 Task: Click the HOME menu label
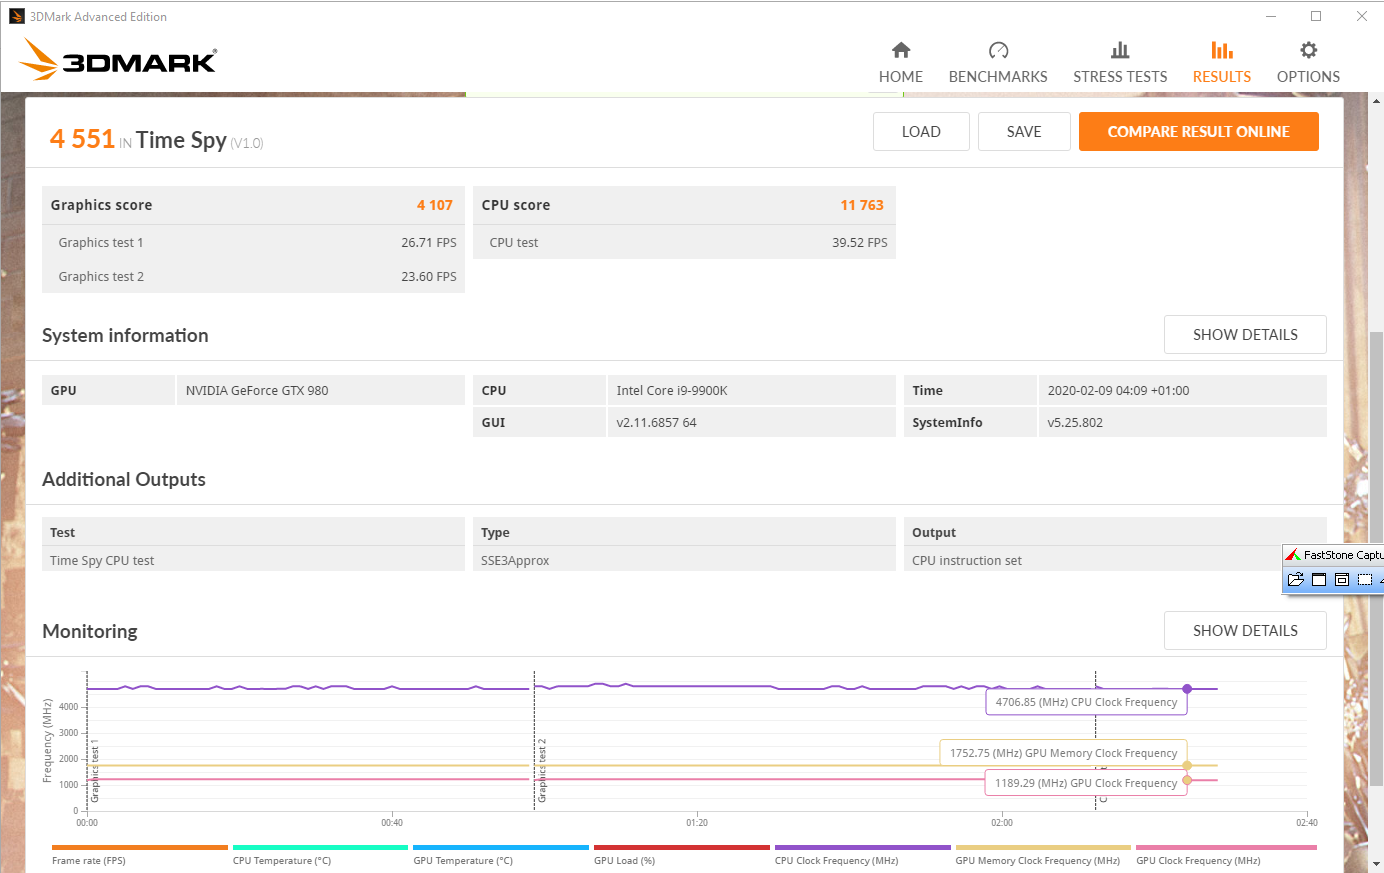[x=901, y=77]
